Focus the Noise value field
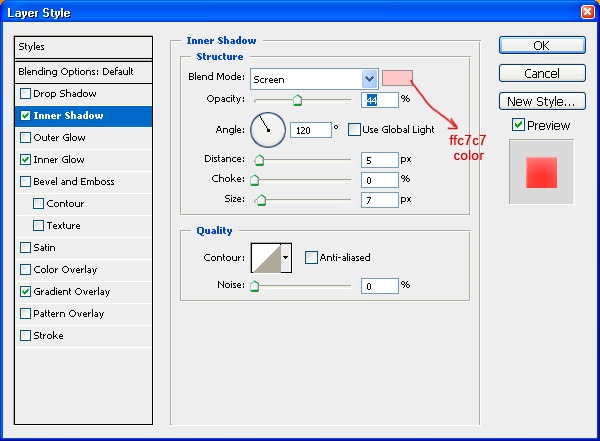This screenshot has width=600, height=441. (380, 286)
